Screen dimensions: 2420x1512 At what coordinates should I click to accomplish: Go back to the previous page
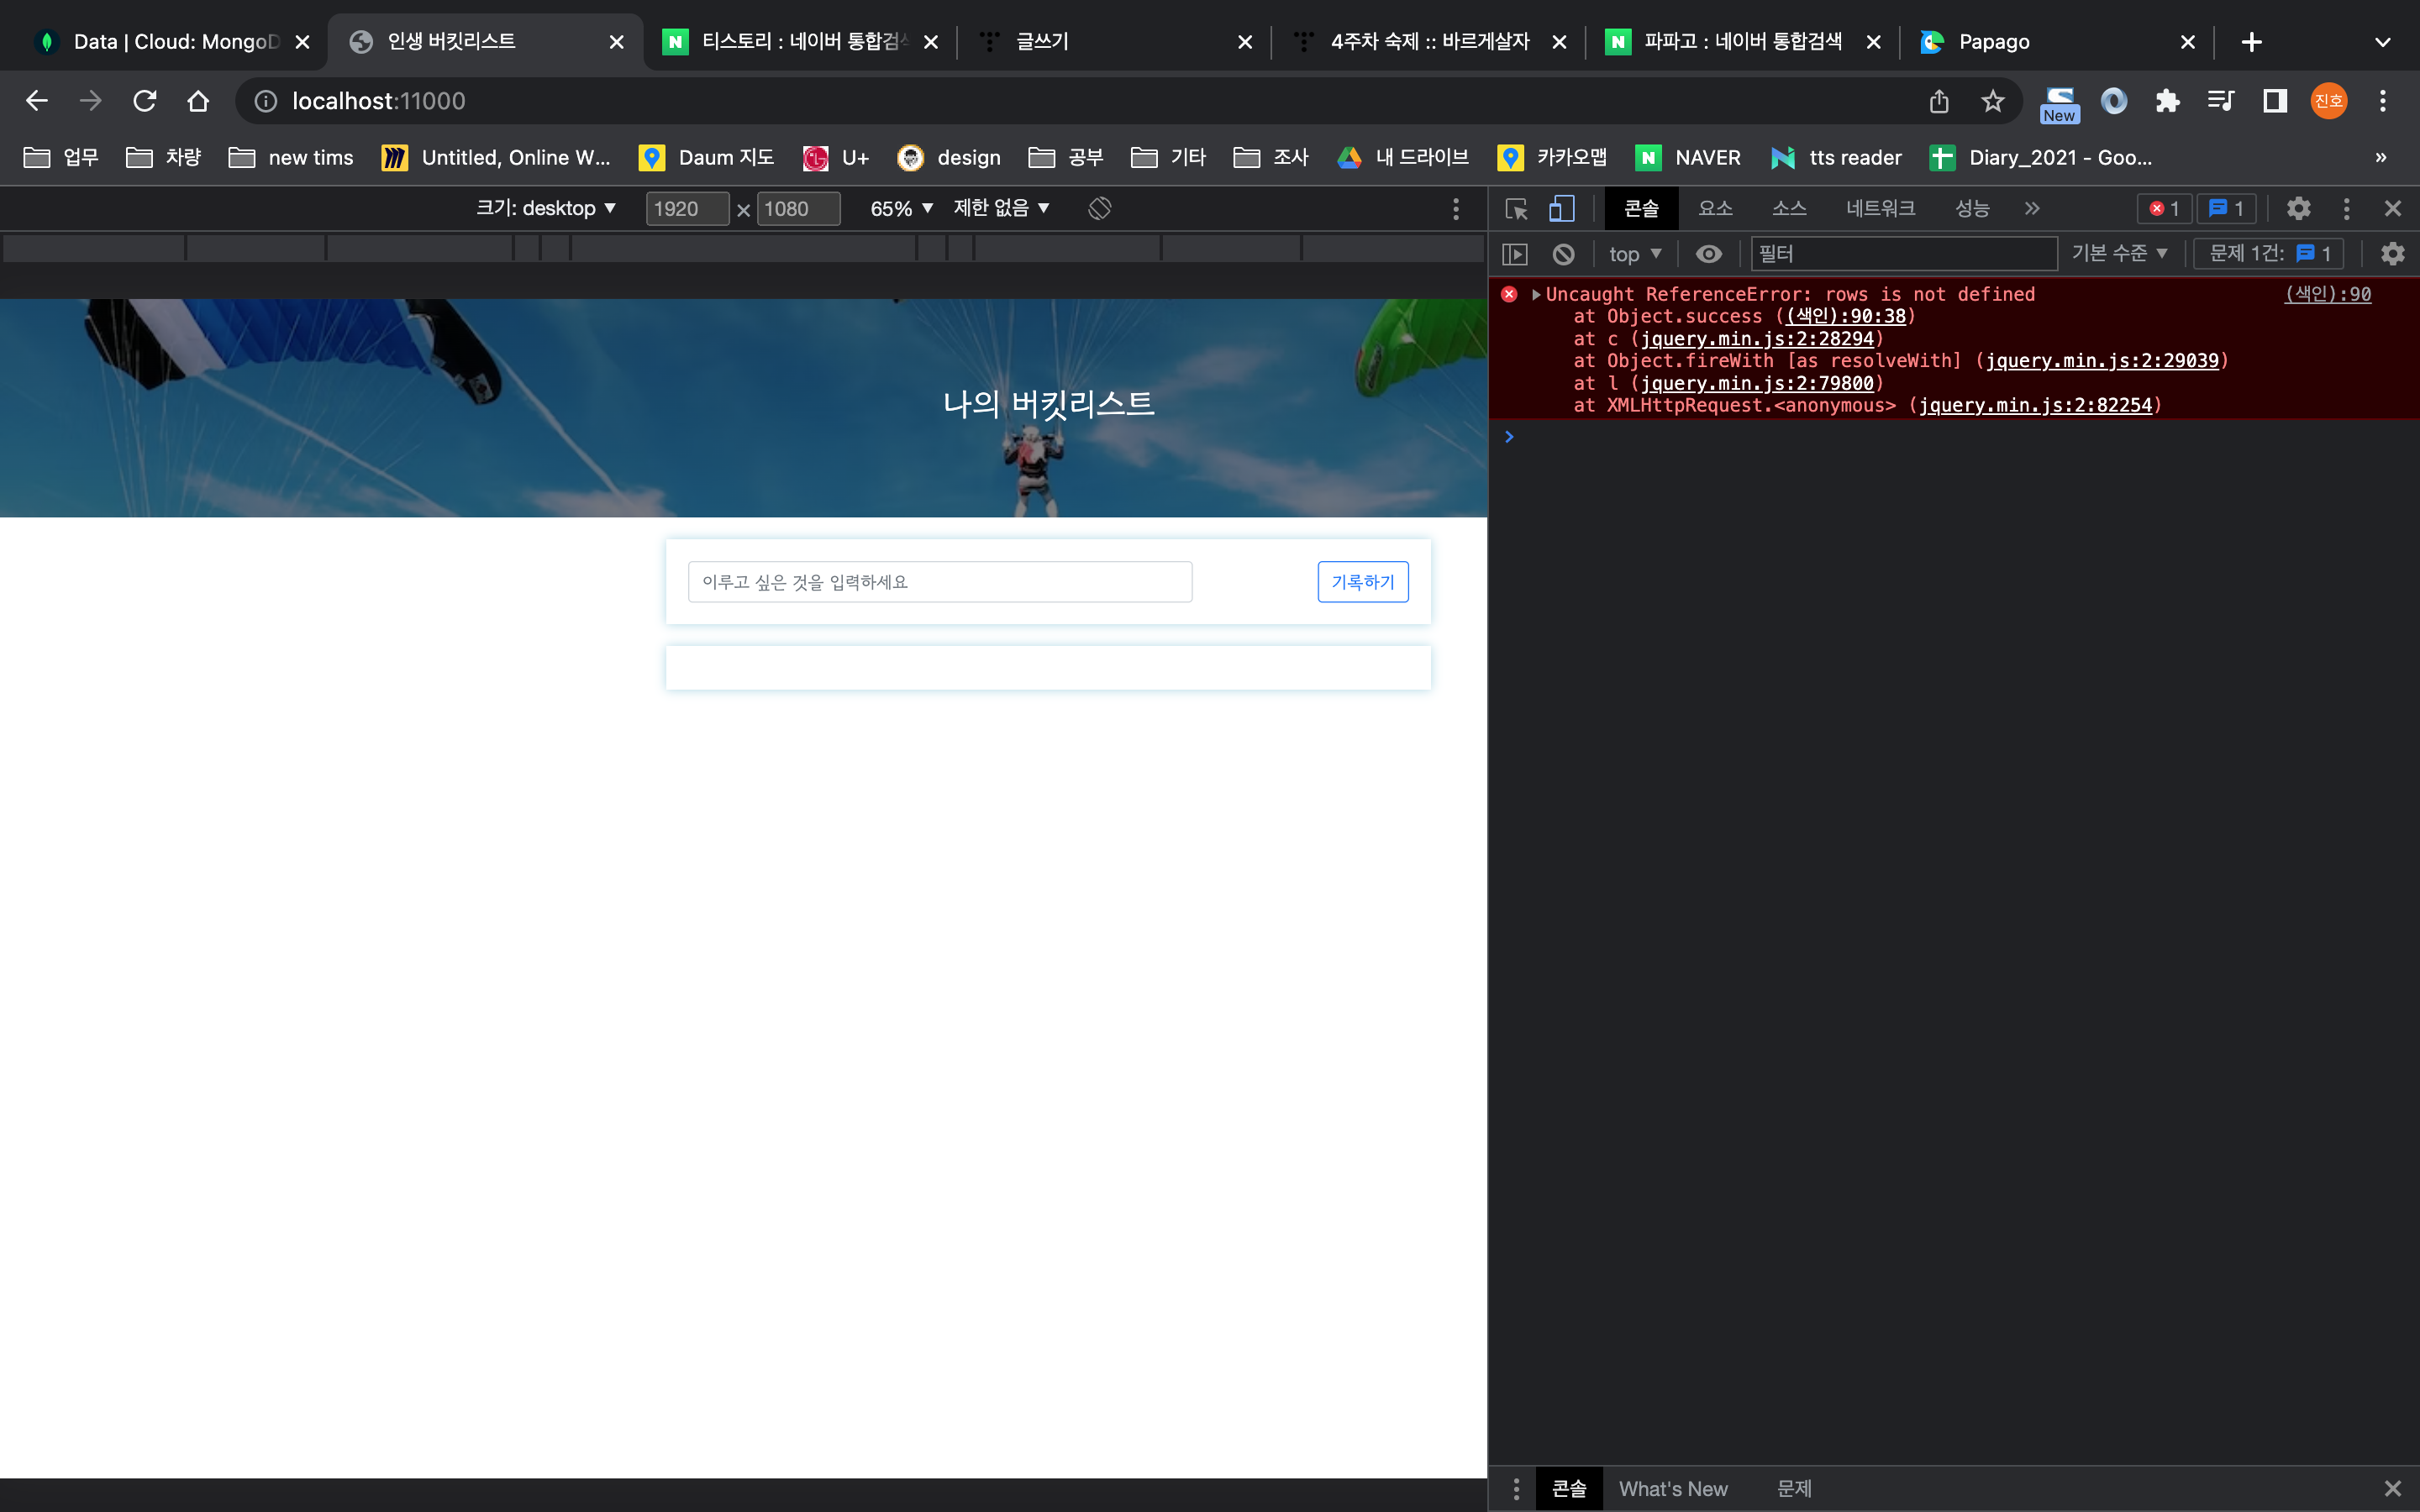37,101
